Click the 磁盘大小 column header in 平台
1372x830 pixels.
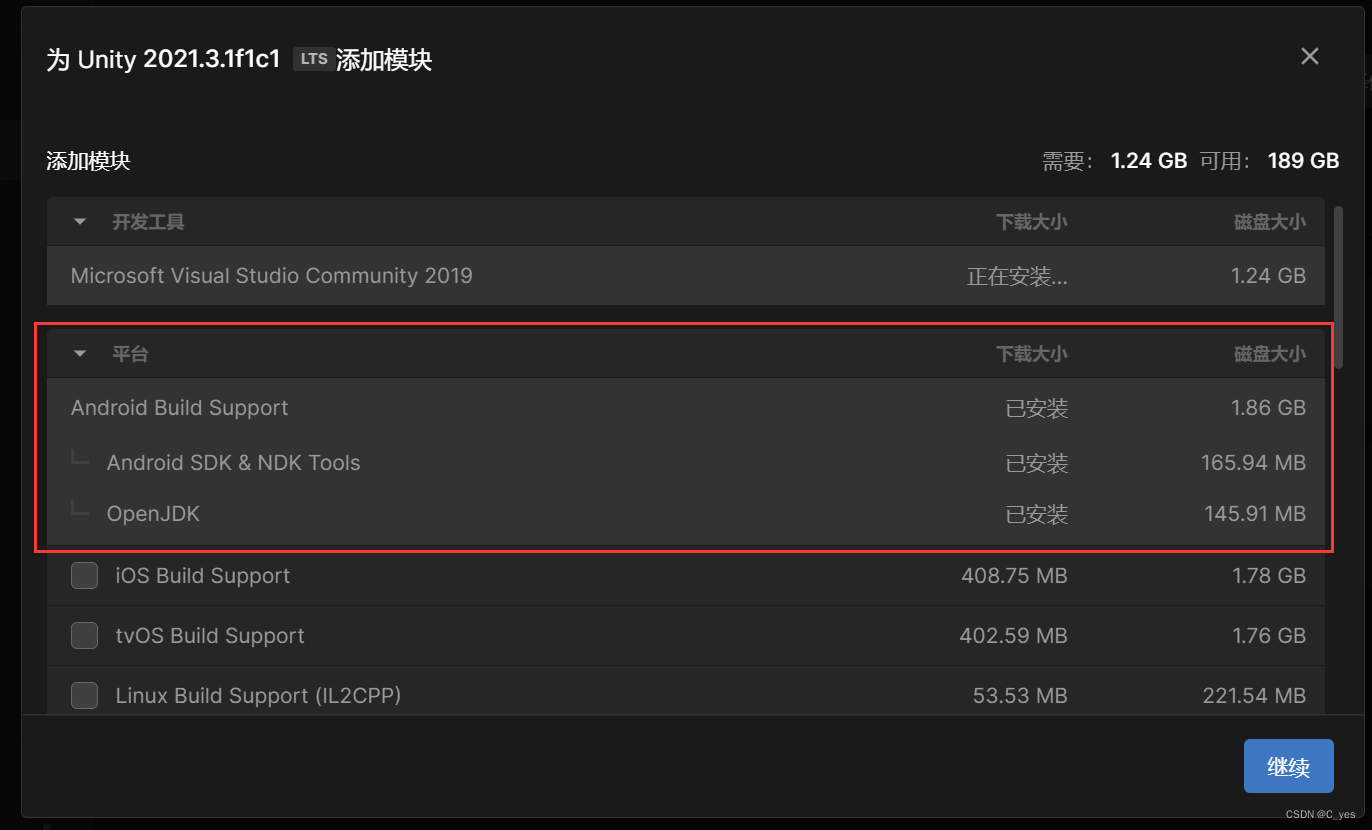1270,353
